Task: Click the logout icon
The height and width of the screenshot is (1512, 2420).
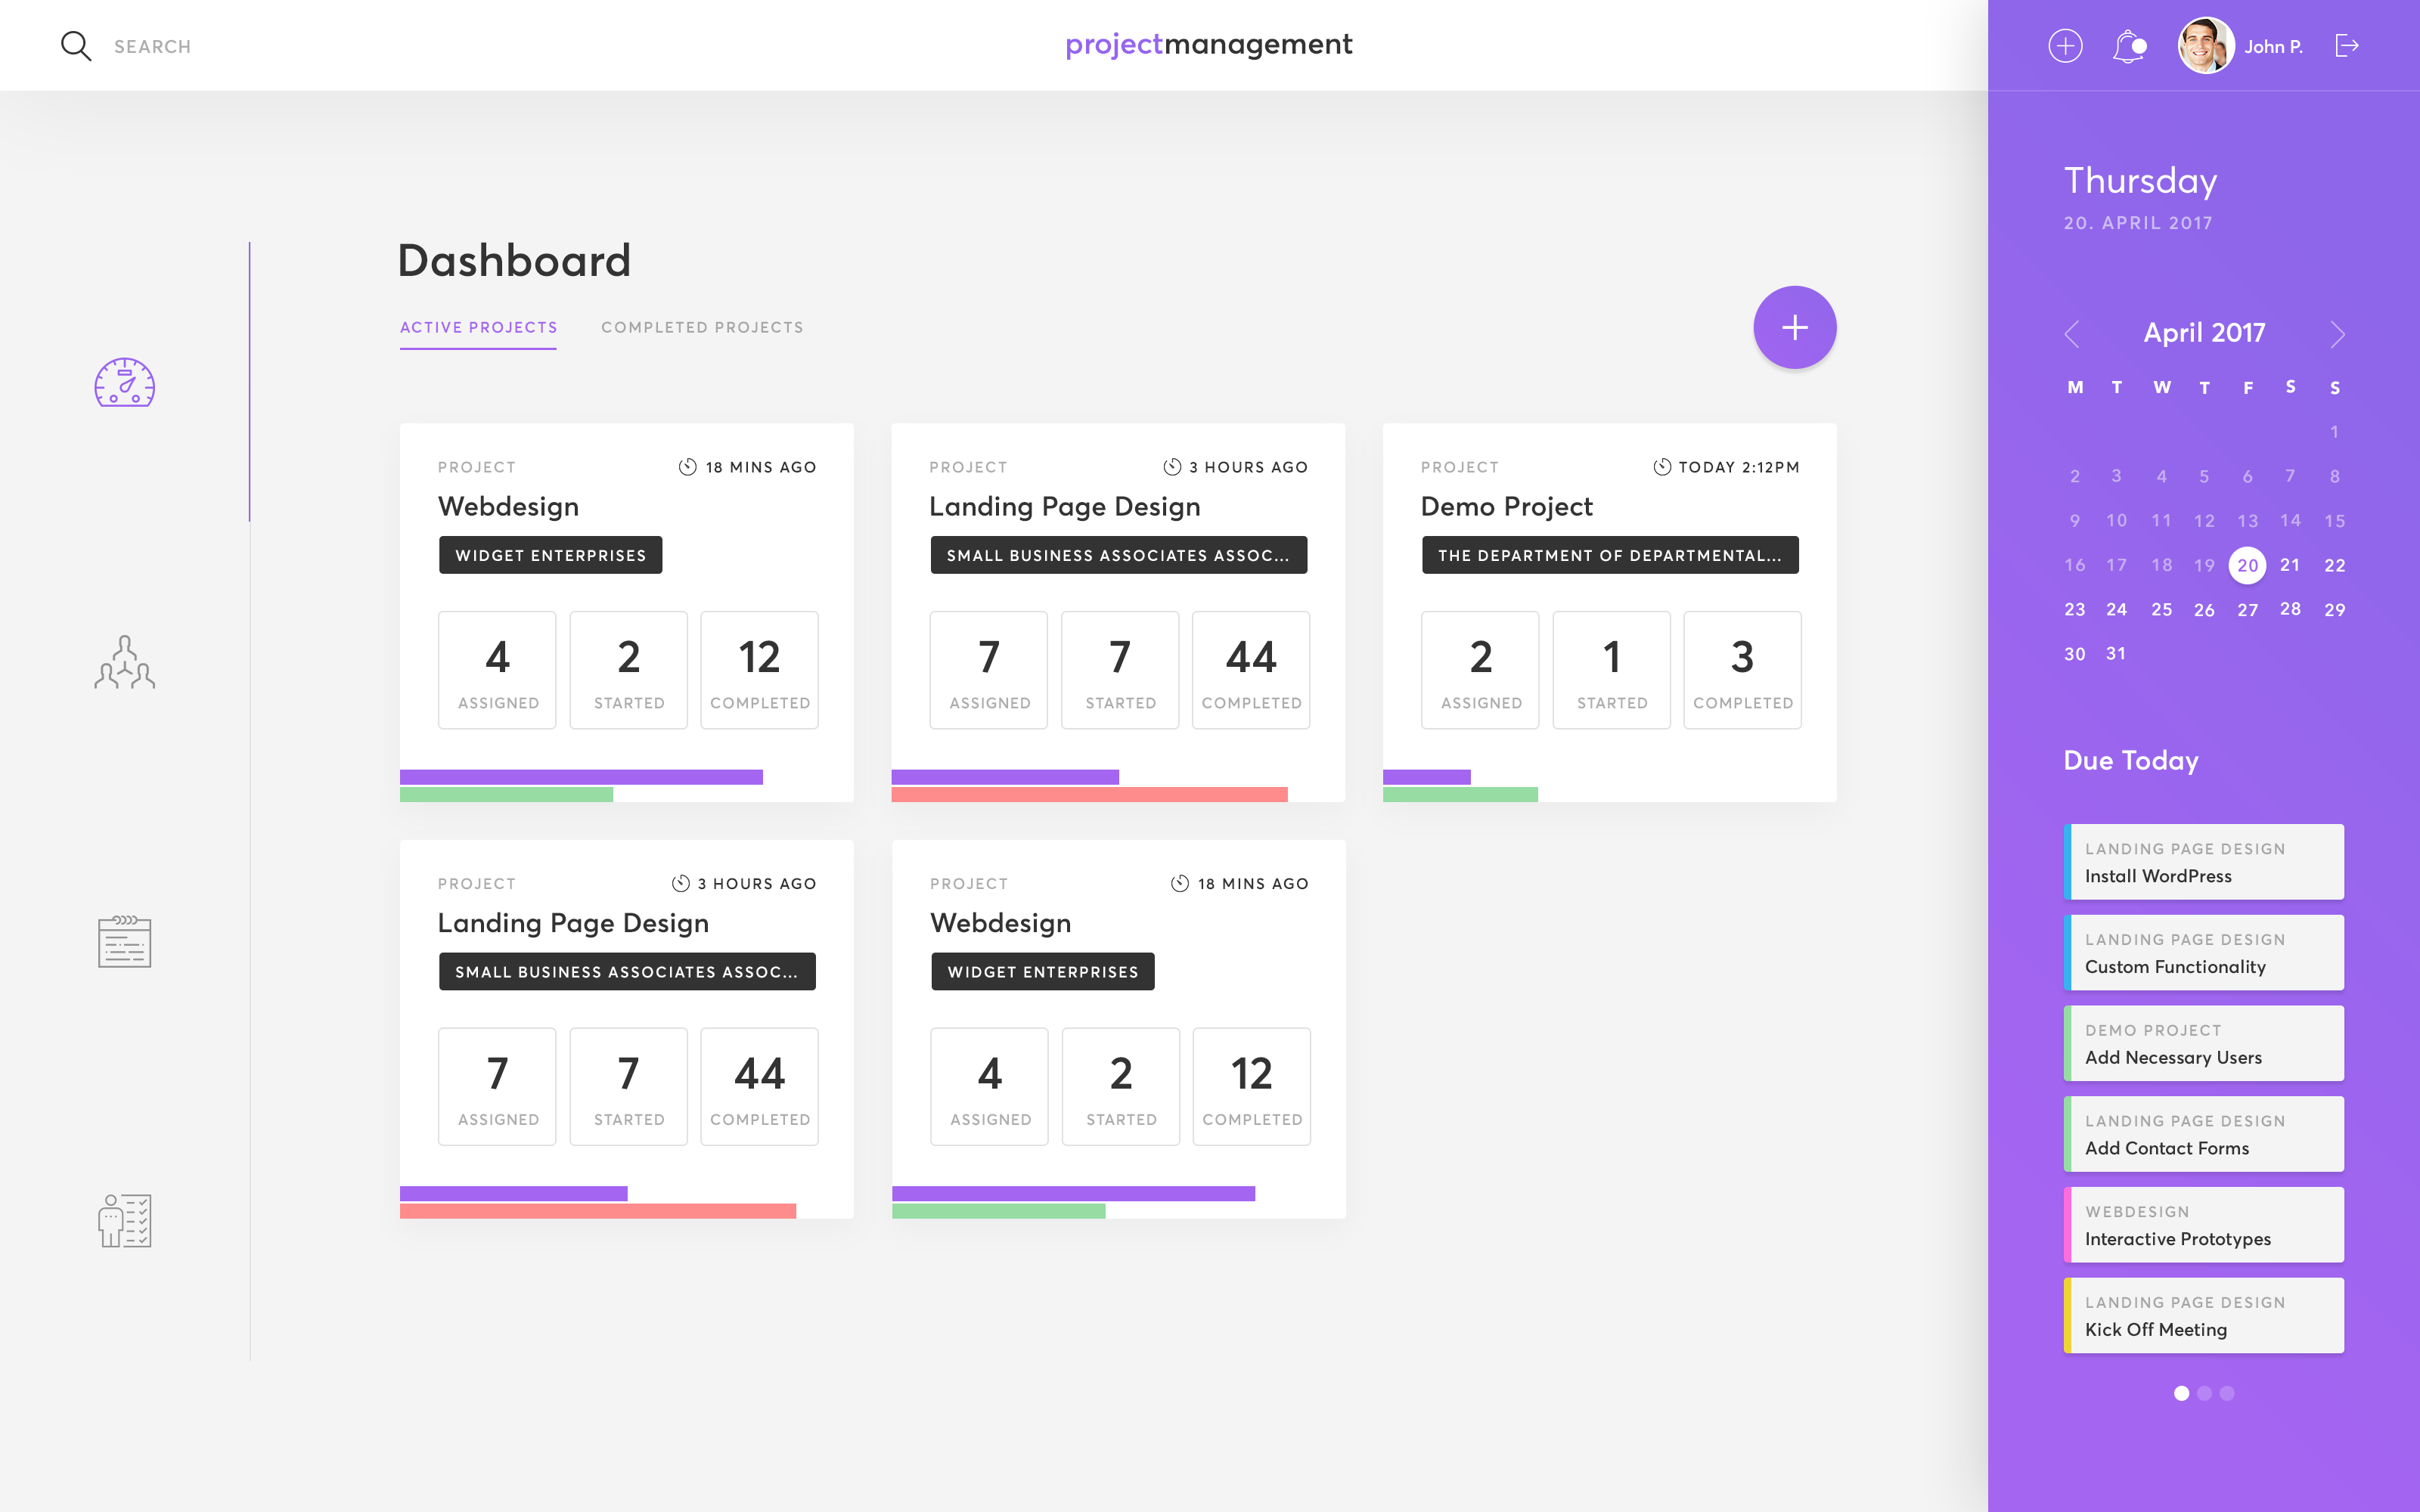Action: pyautogui.click(x=2347, y=46)
